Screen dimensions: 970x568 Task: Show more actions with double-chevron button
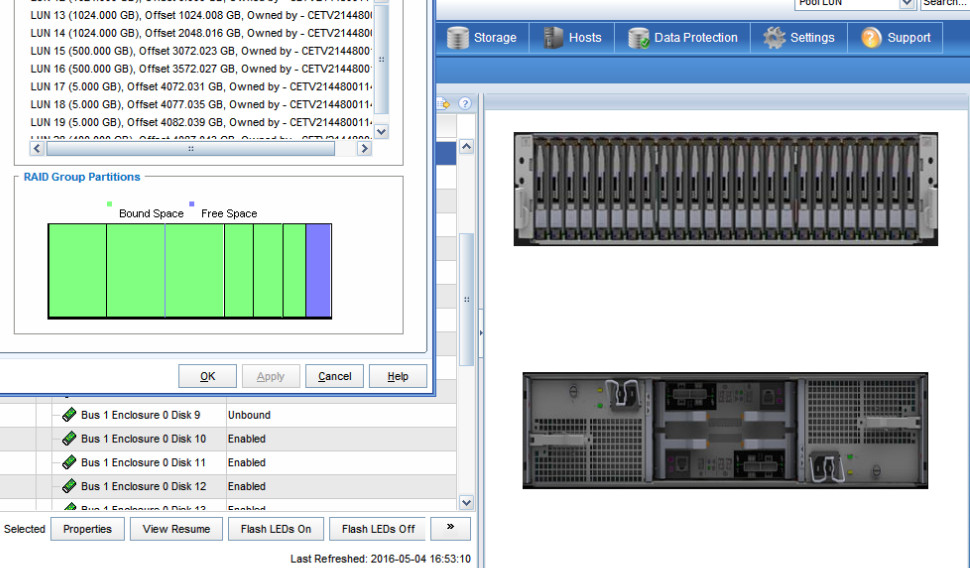(x=450, y=528)
